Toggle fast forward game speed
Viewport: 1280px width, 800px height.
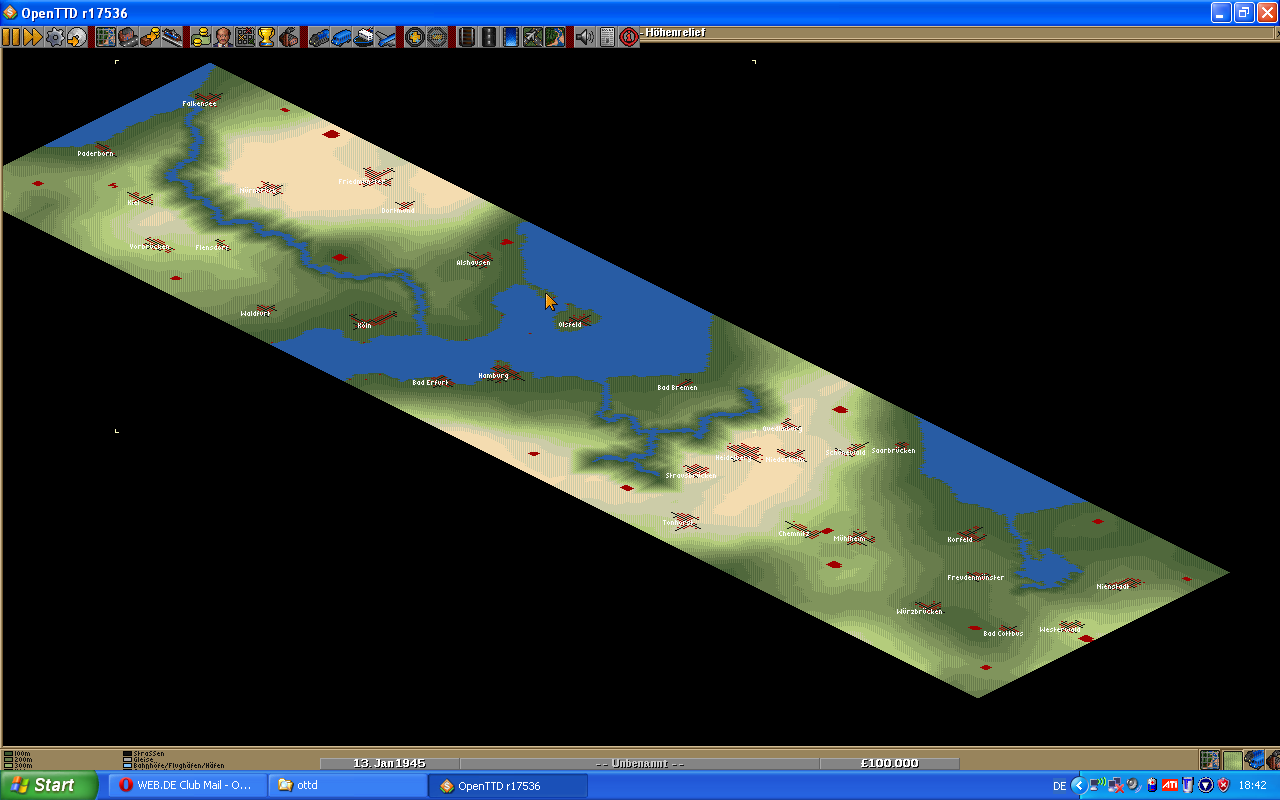33,37
